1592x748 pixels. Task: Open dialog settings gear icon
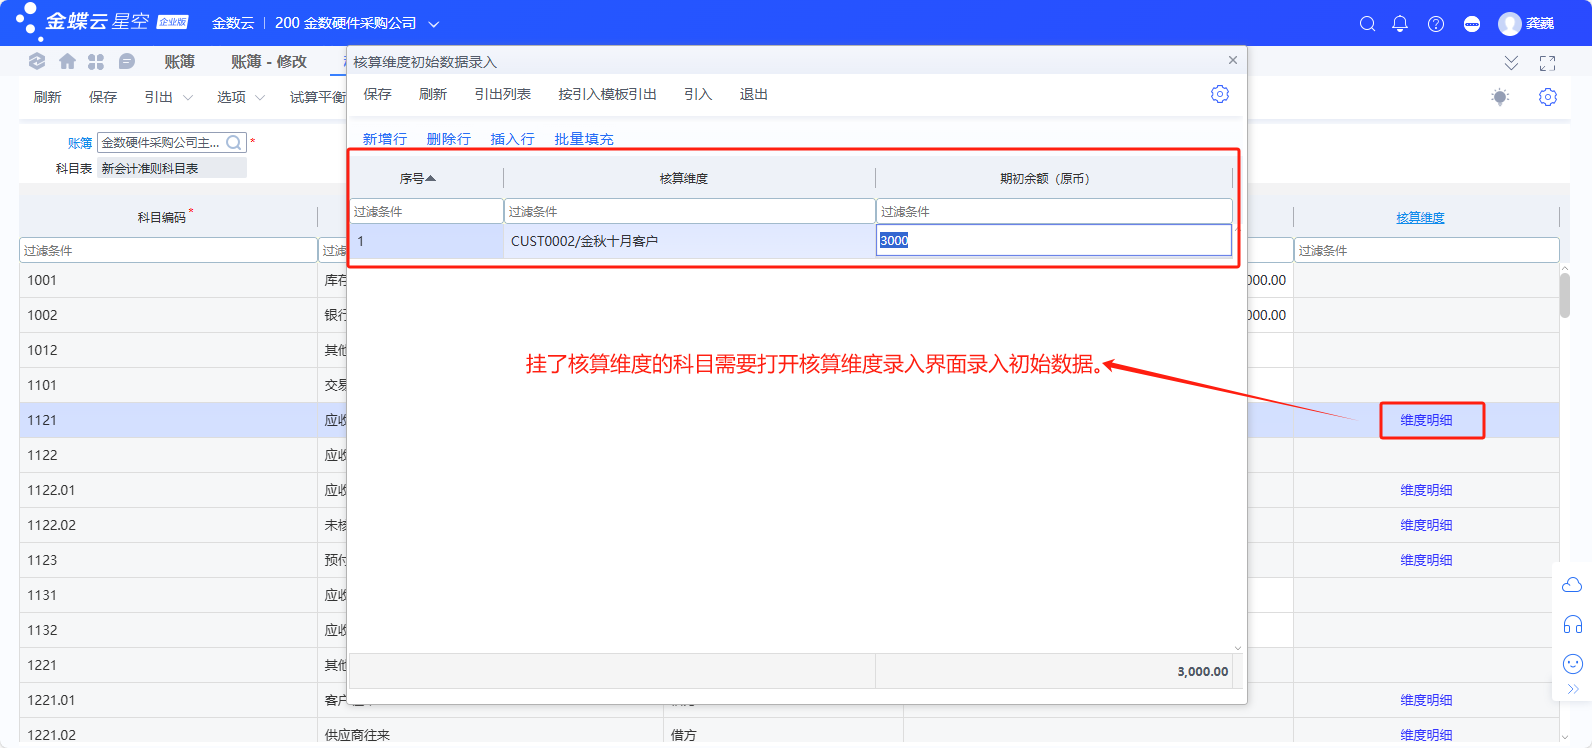[x=1220, y=94]
